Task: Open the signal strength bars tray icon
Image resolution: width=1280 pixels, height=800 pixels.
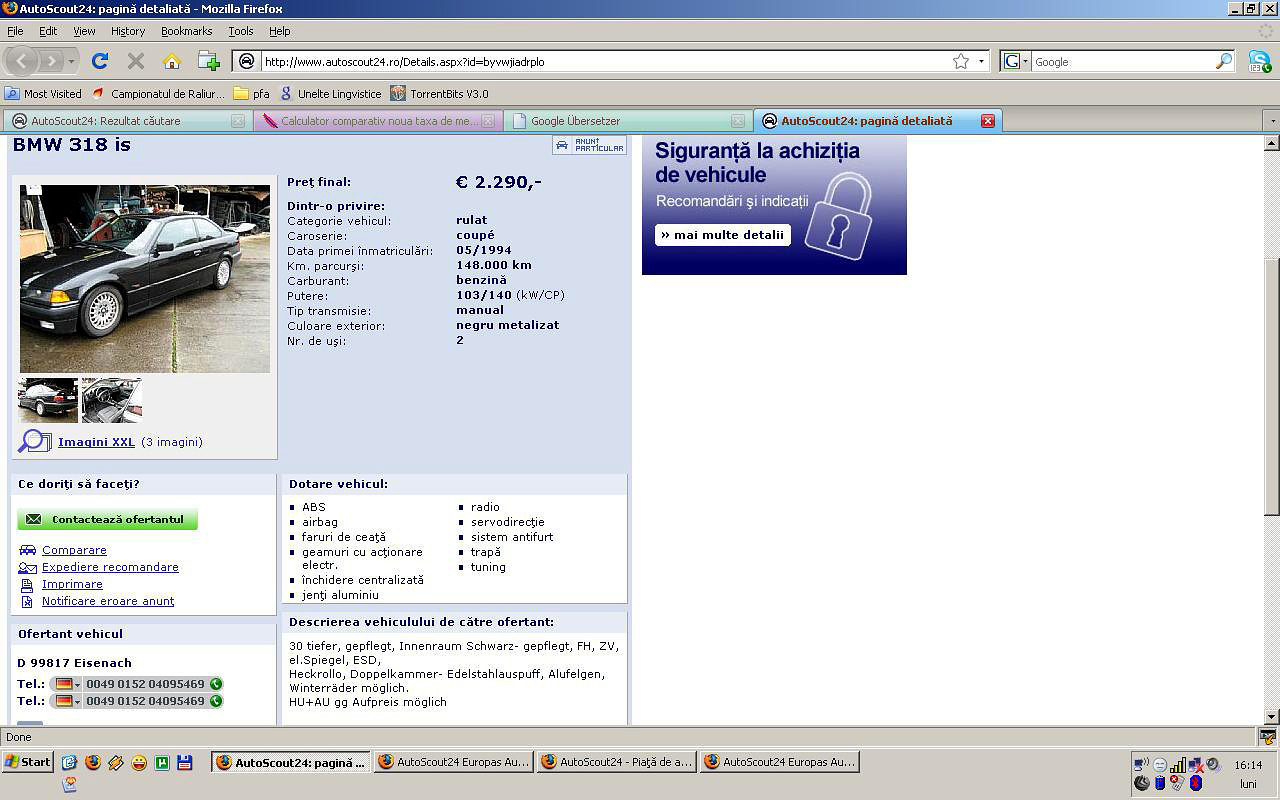Action: coord(1178,765)
